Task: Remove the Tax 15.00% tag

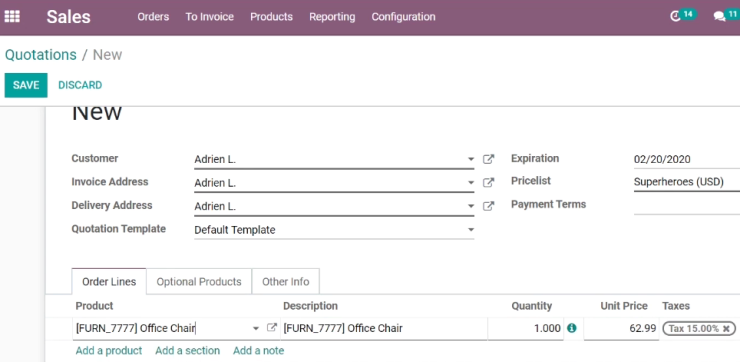Action: (x=726, y=328)
